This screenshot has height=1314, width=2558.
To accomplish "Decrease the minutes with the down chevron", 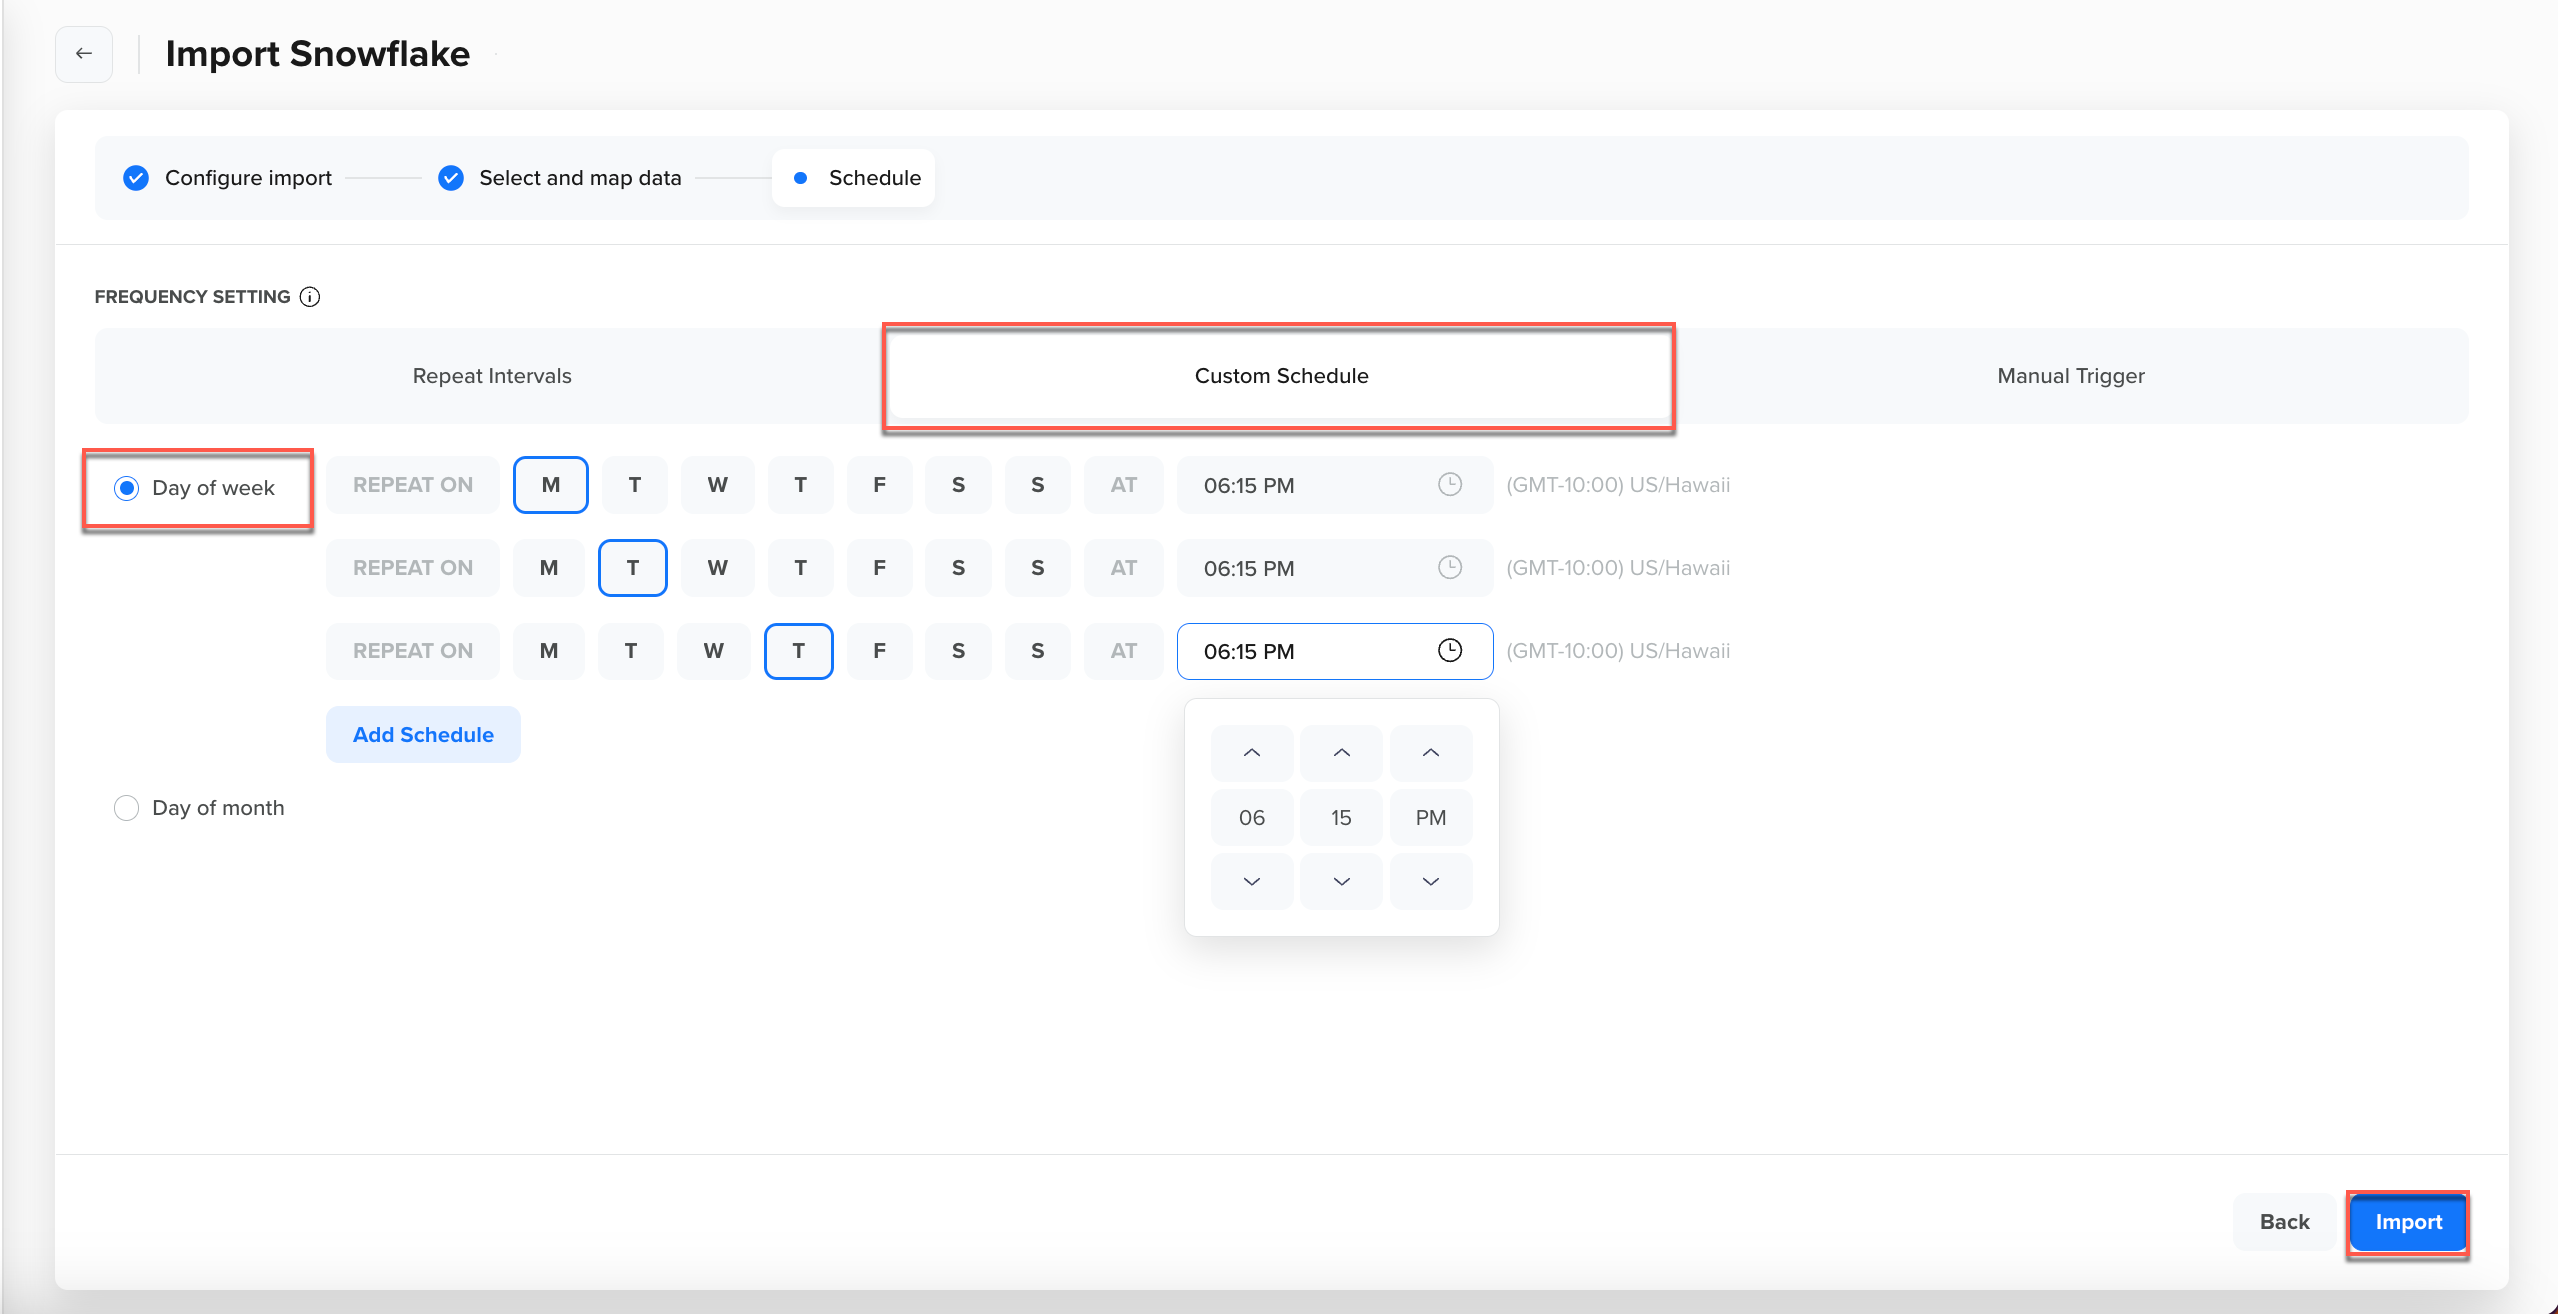I will point(1341,881).
